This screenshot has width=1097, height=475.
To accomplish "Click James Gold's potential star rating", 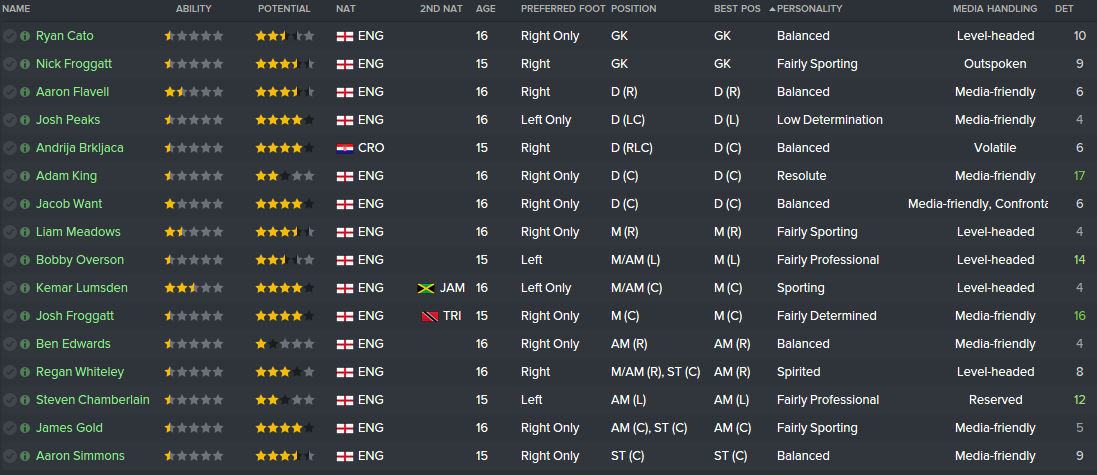I will pyautogui.click(x=284, y=428).
